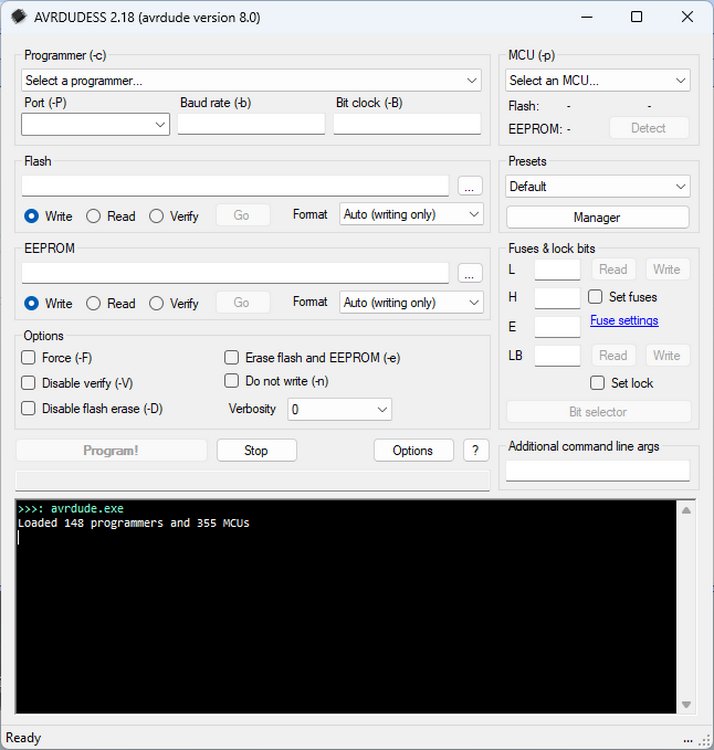Screen dimensions: 714x750
Task: Click fuses Write button next to L
Action: (x=667, y=269)
